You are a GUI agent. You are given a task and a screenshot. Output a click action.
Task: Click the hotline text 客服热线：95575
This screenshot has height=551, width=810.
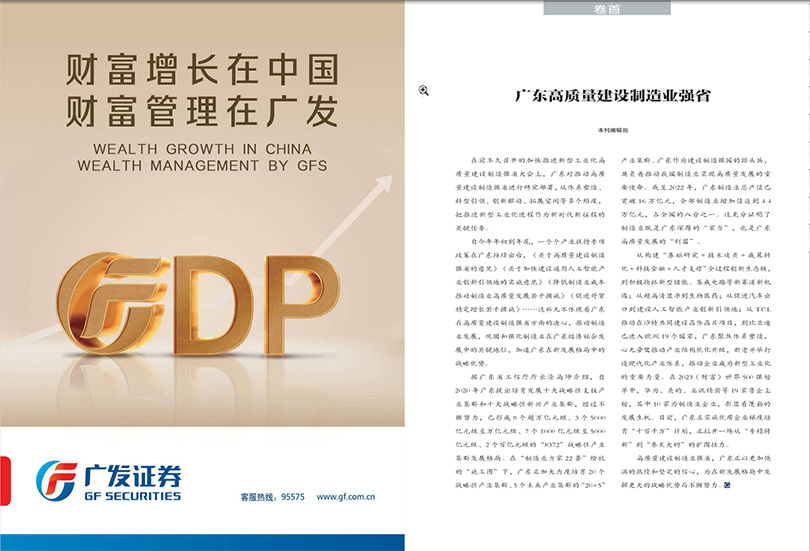272,497
